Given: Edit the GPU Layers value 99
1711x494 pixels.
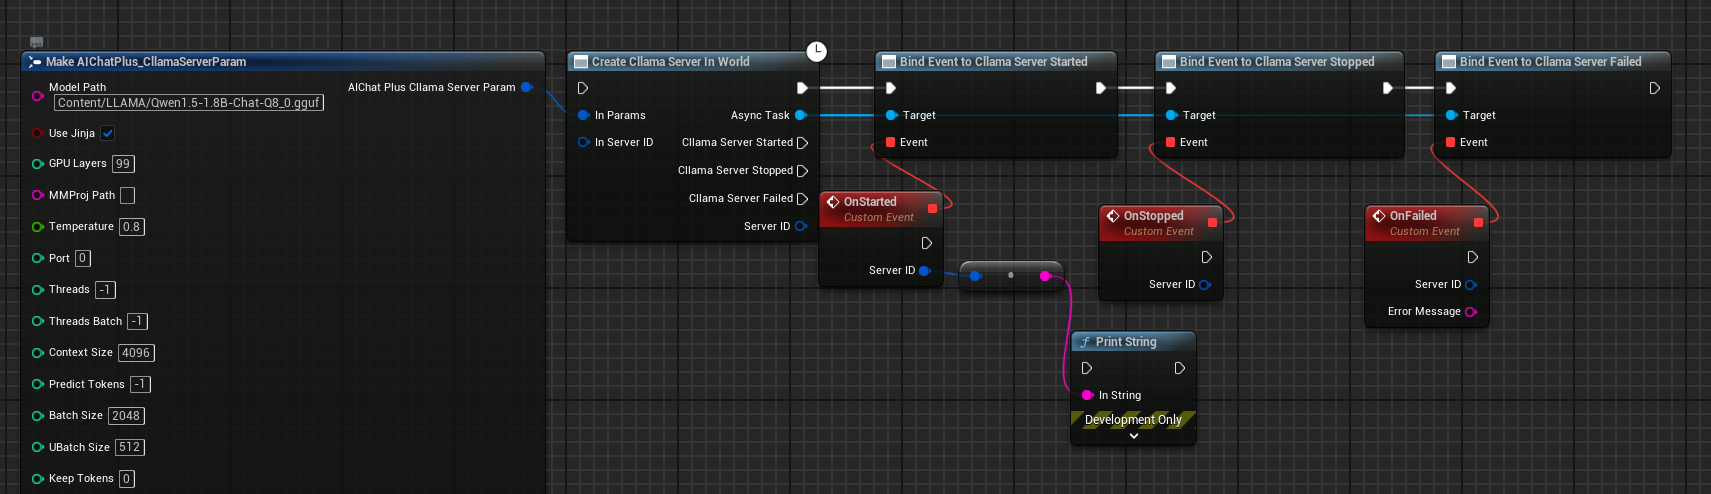Looking at the screenshot, I should (123, 164).
